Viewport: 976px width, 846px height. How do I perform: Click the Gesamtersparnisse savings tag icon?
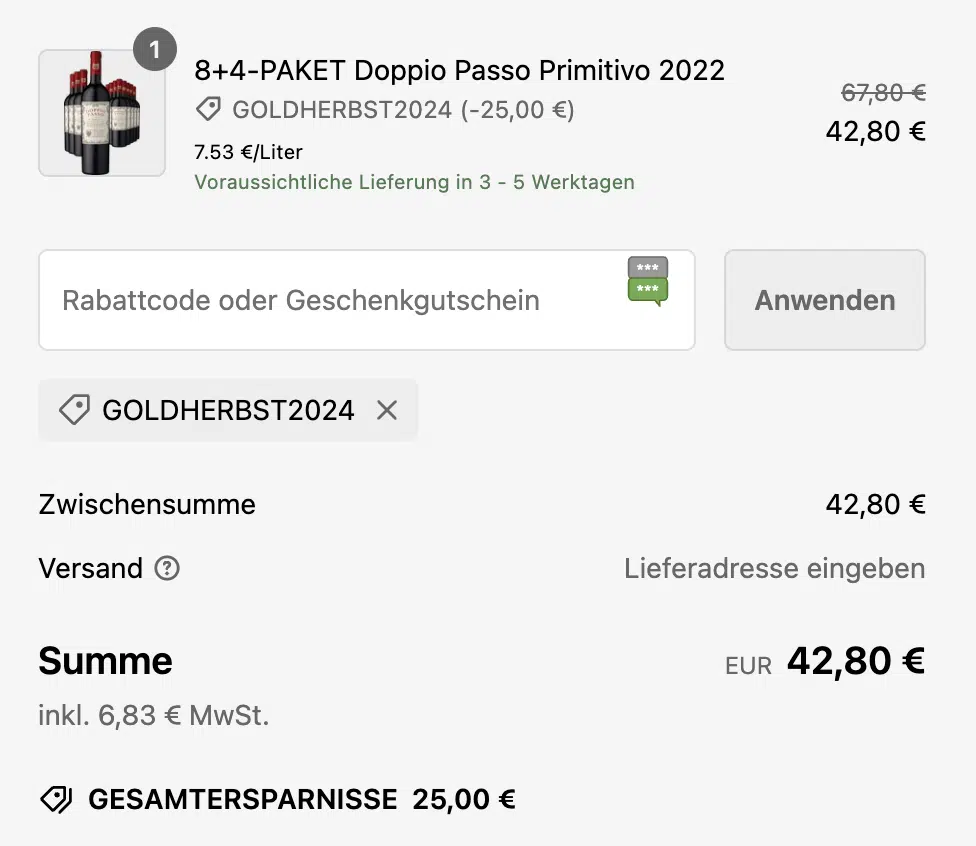[56, 799]
